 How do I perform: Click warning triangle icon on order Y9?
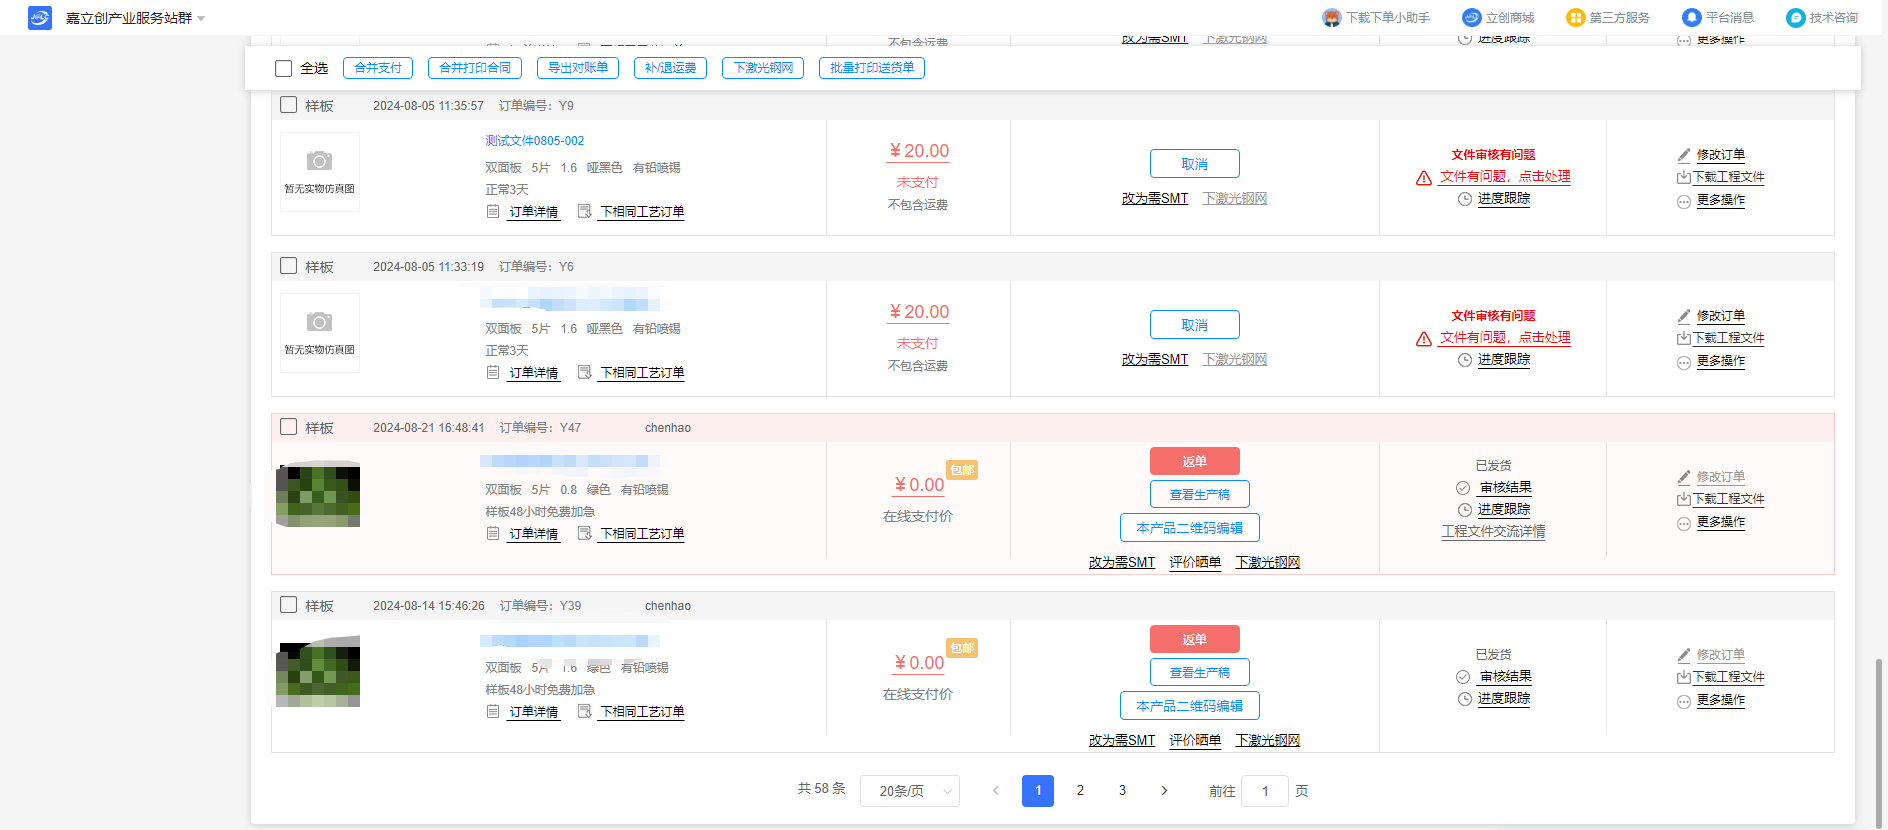point(1424,178)
